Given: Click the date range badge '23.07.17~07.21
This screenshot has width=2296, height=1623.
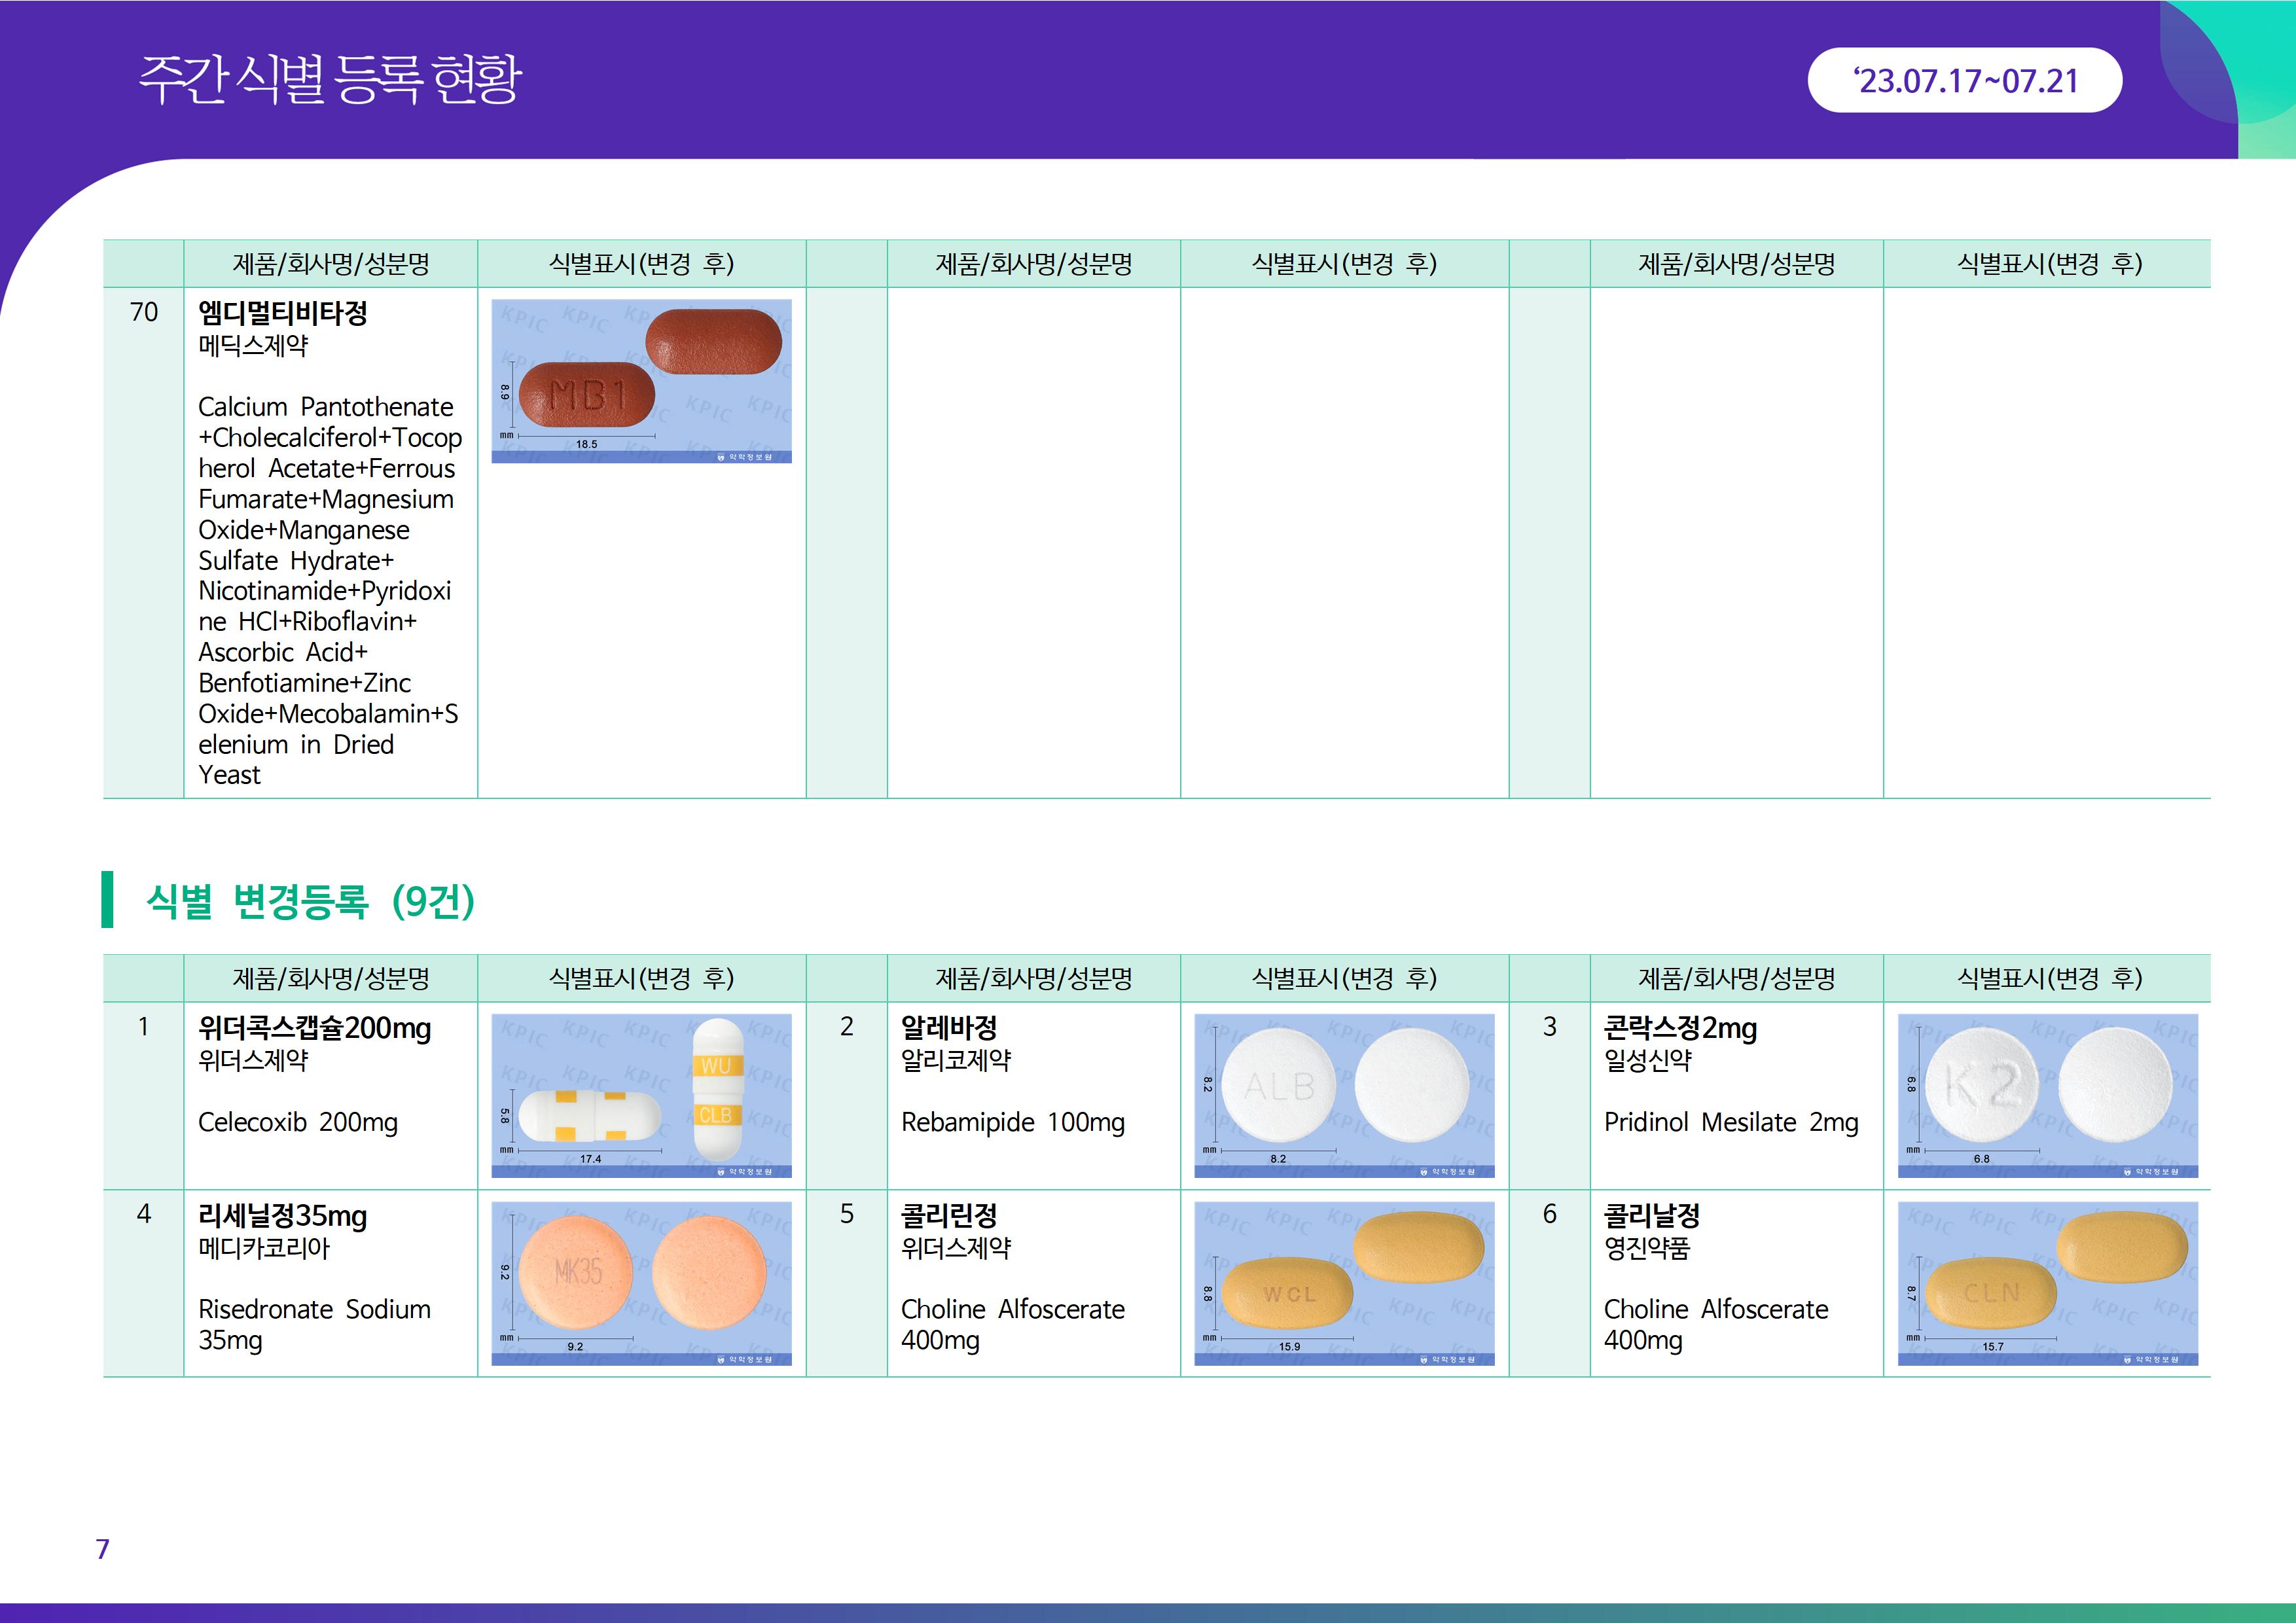Looking at the screenshot, I should coord(1964,80).
